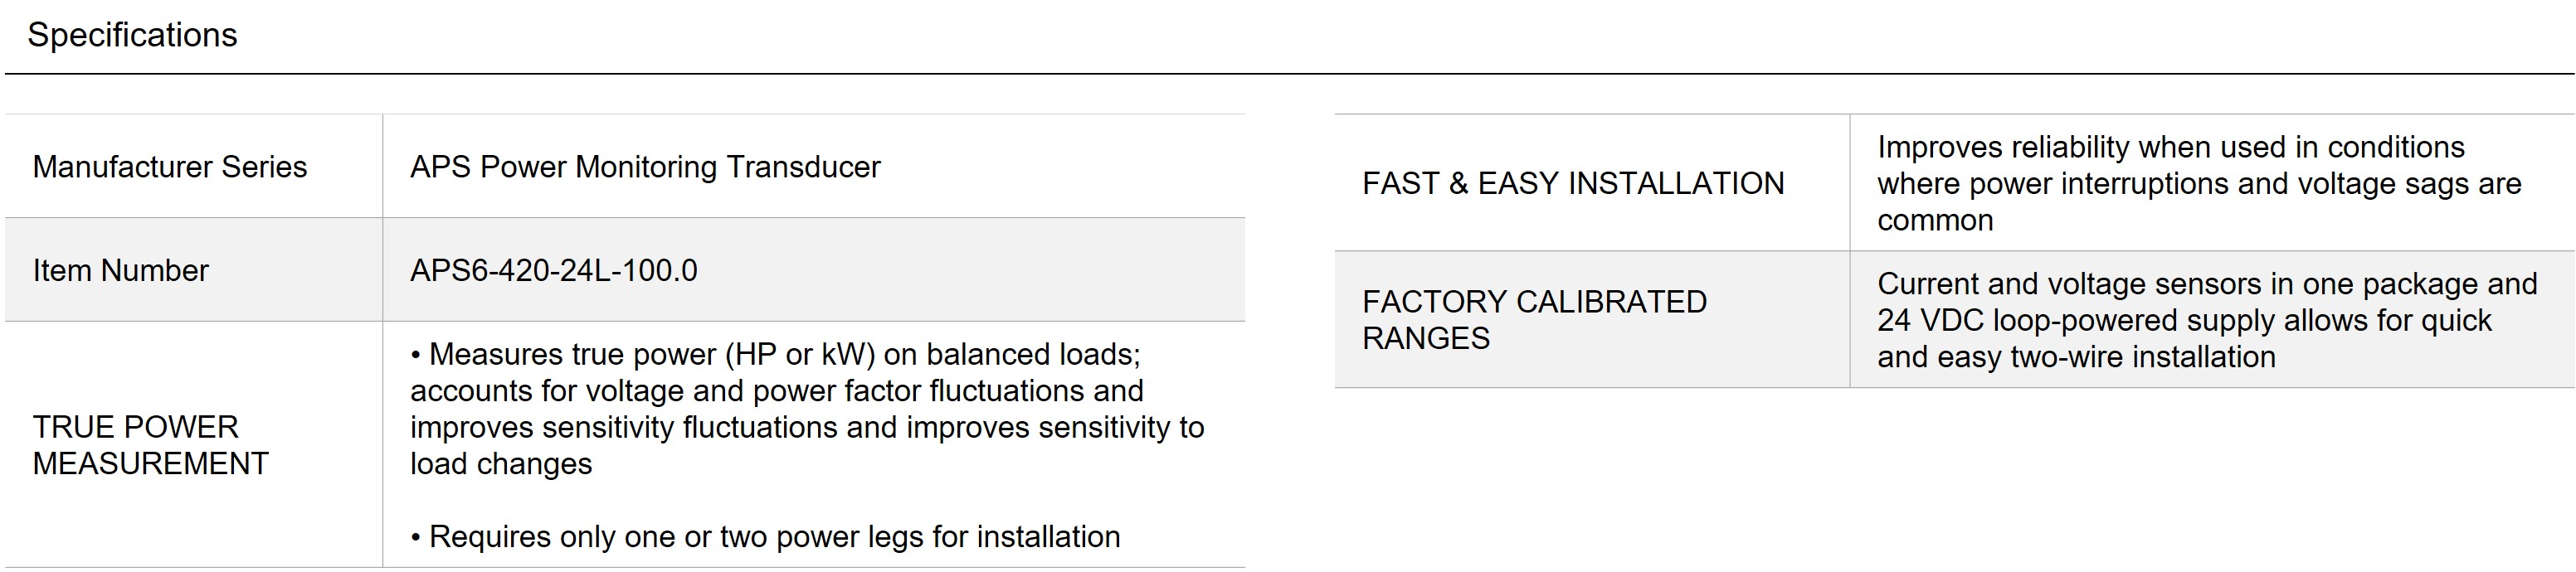
Task: Click the '24 VDC loop-powered supply' text line
Action: click(2184, 321)
